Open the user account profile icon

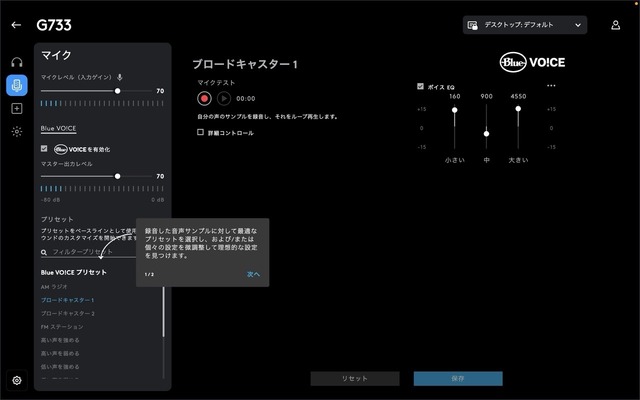point(616,25)
